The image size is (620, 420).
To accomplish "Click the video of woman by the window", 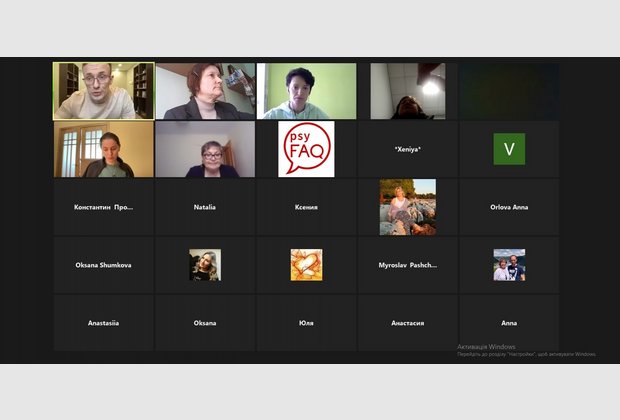I will tap(103, 149).
